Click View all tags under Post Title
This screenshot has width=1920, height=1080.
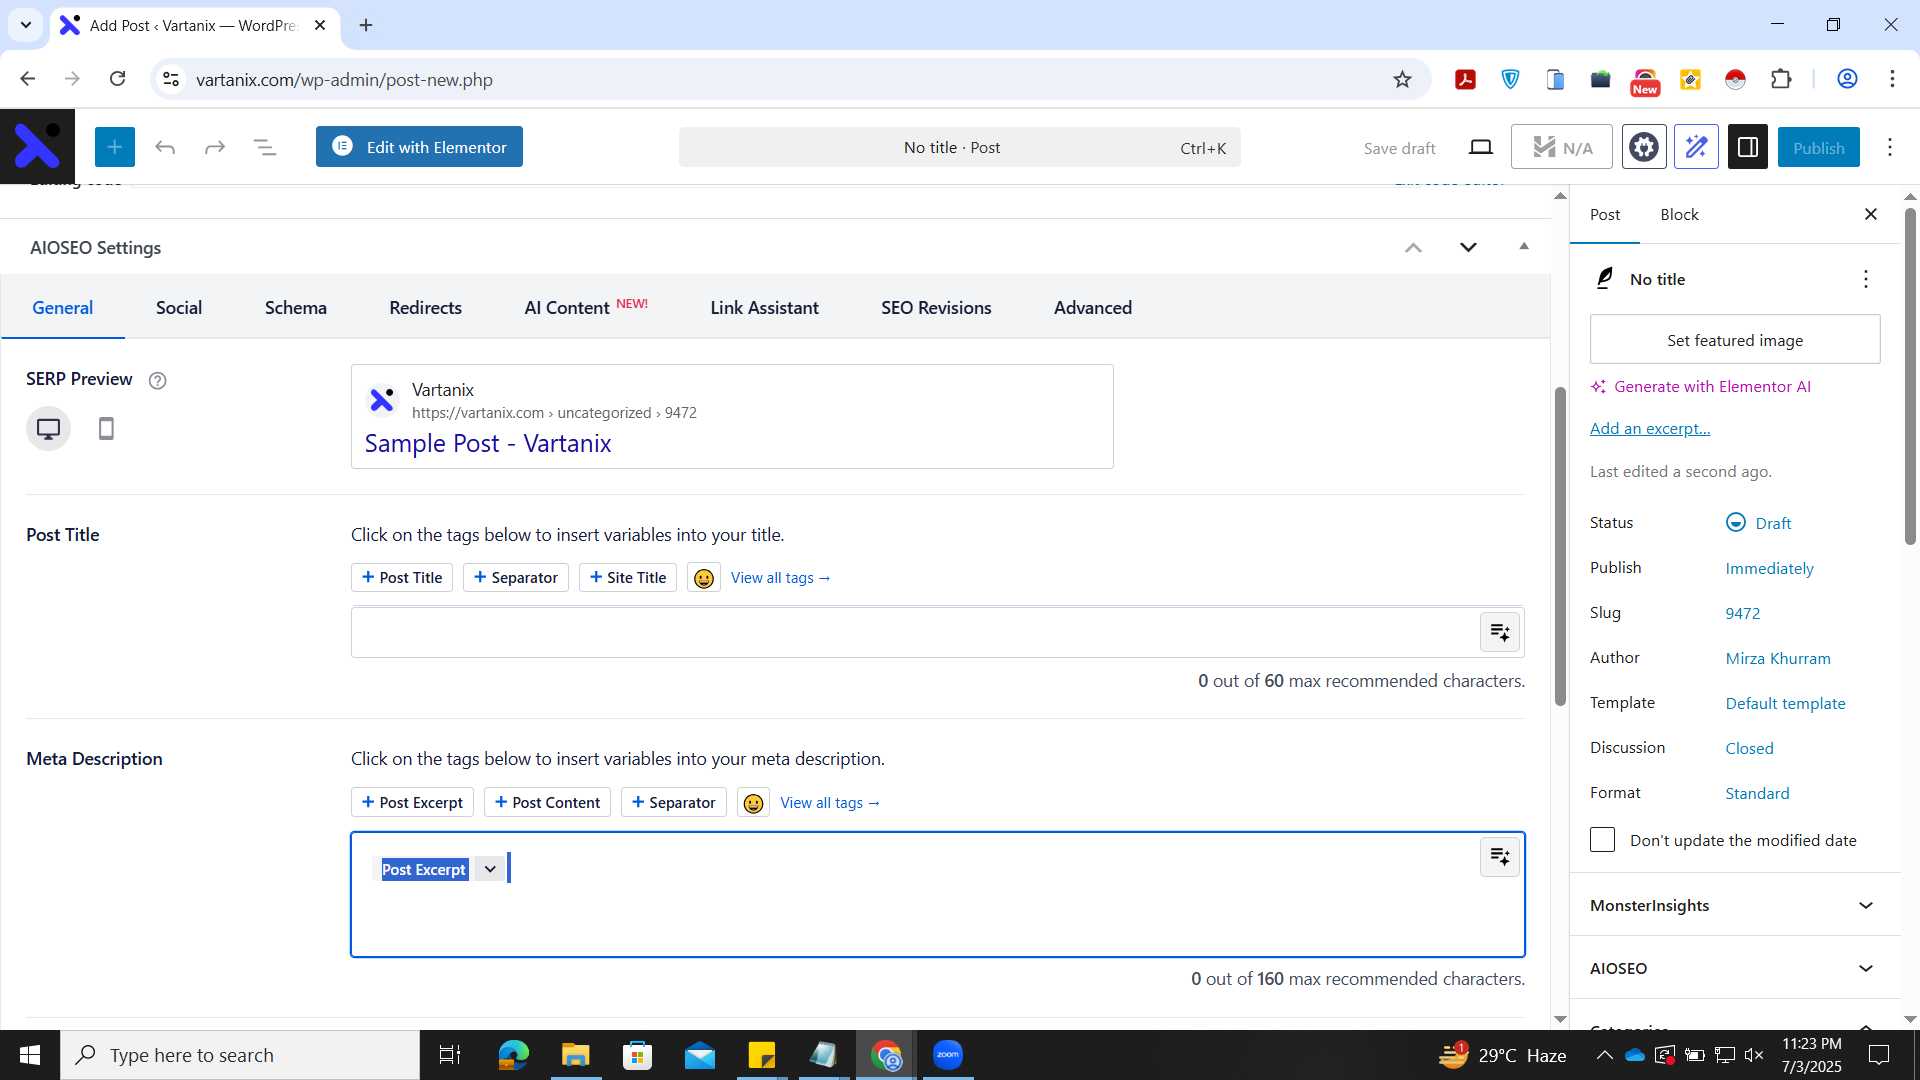click(x=780, y=578)
